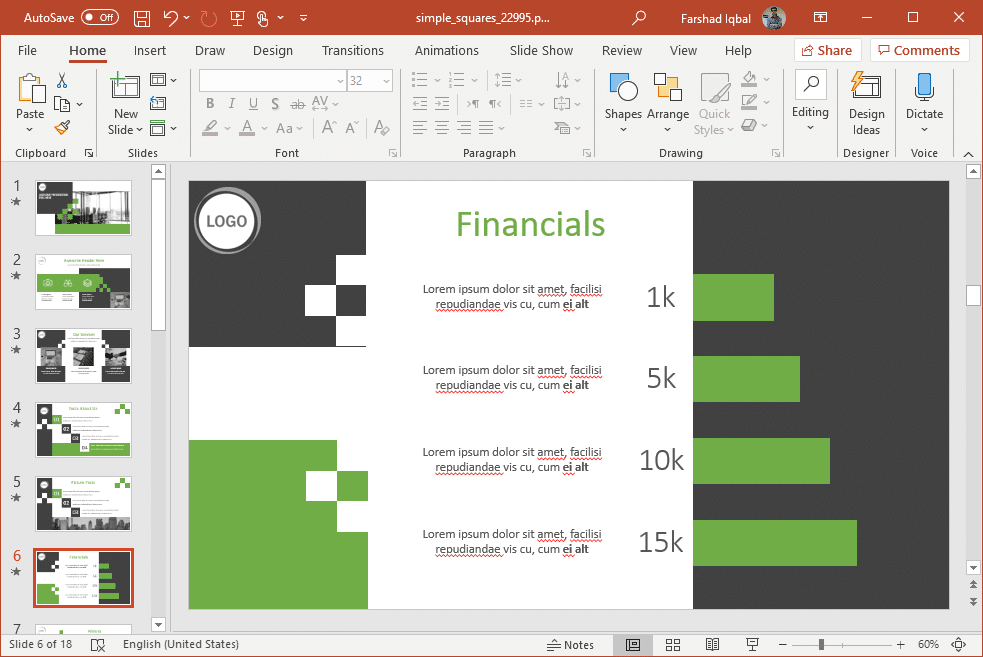Screen dimensions: 983x657
Task: Click the Format Painter brush icon
Action: (x=62, y=128)
